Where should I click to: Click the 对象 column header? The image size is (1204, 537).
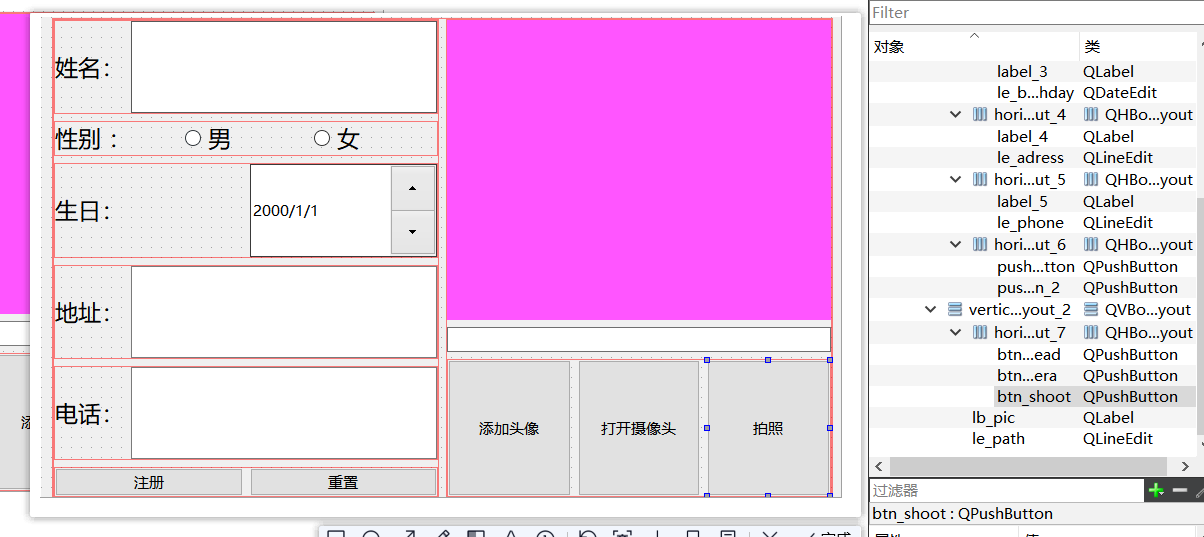click(x=974, y=46)
